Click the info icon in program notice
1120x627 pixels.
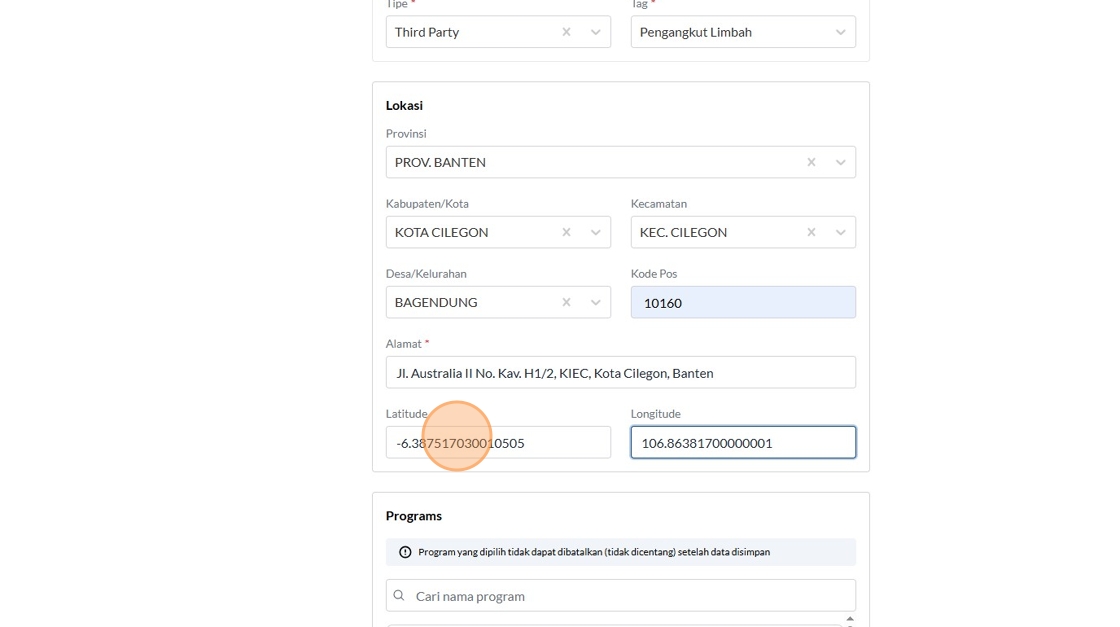(405, 552)
